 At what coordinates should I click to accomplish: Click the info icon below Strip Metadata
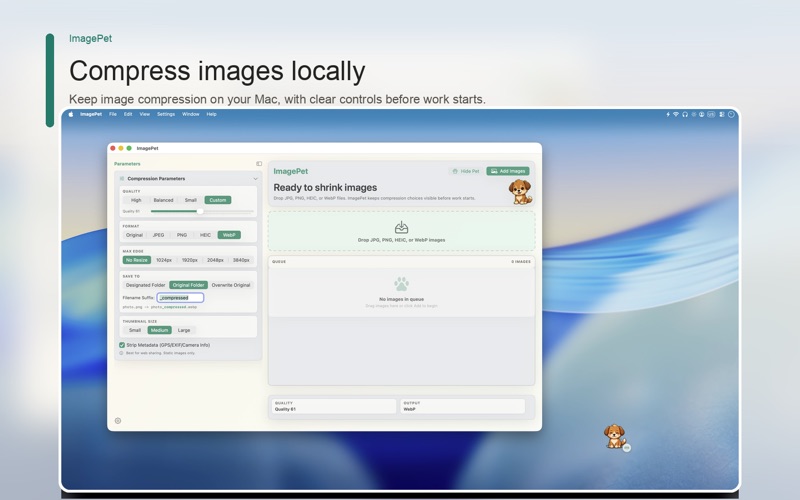pos(121,353)
